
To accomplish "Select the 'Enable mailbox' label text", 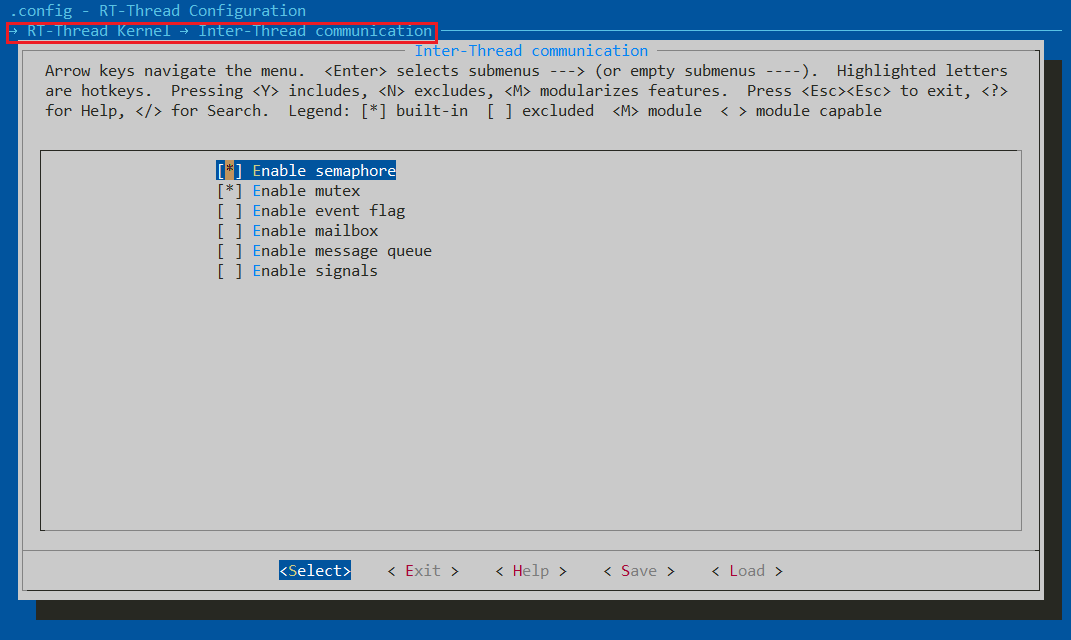I will (315, 231).
